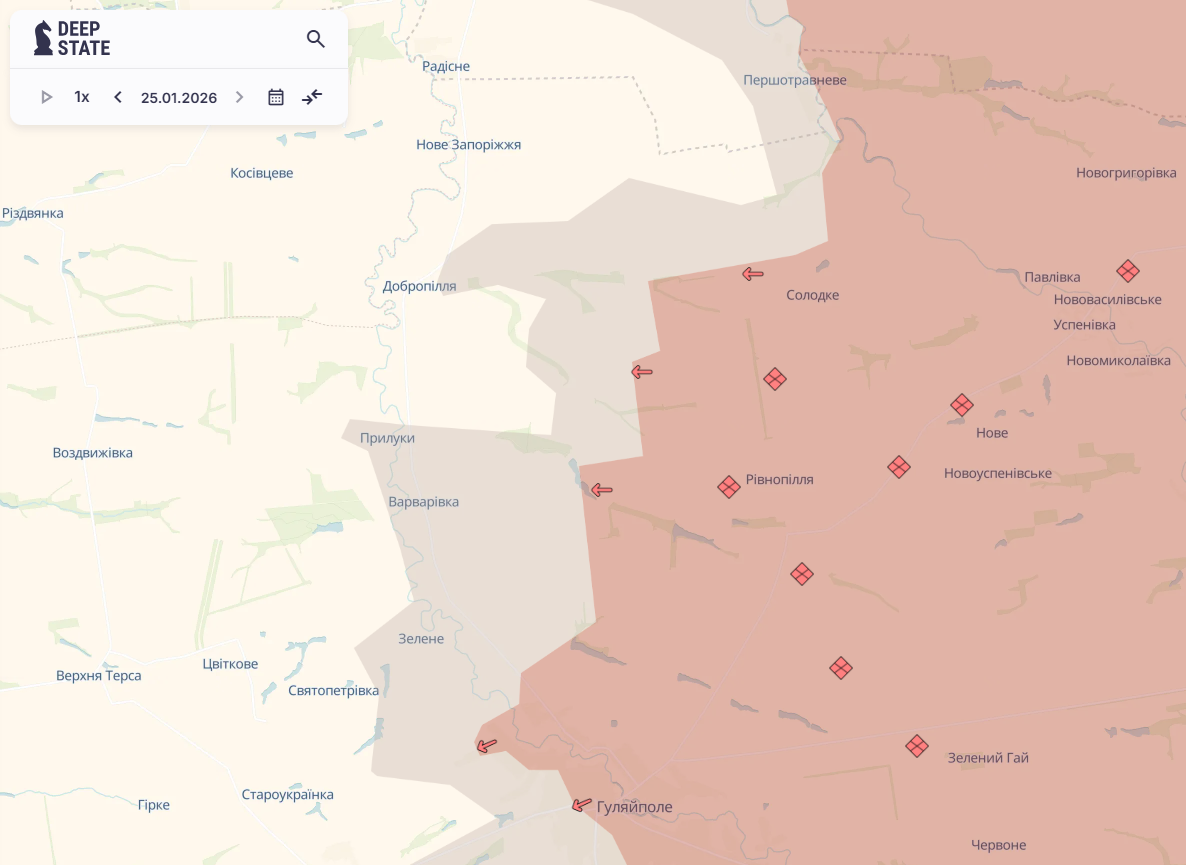Select the Косівцеве label

(262, 173)
